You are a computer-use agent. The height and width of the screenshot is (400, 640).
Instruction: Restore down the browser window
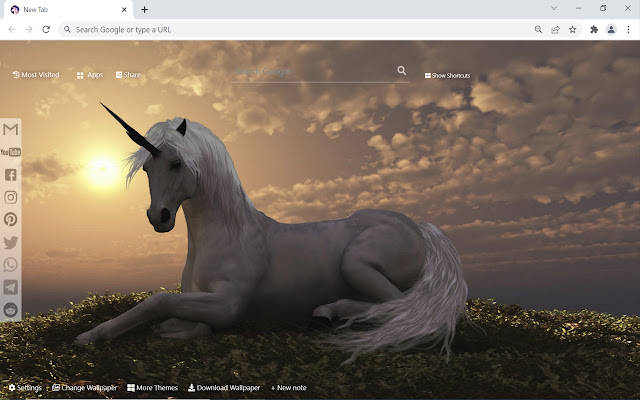click(603, 8)
